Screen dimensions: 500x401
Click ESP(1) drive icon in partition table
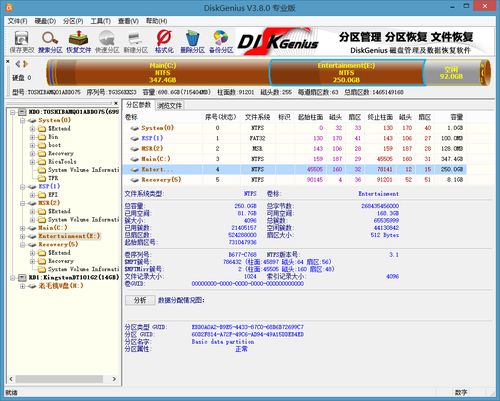(135, 138)
